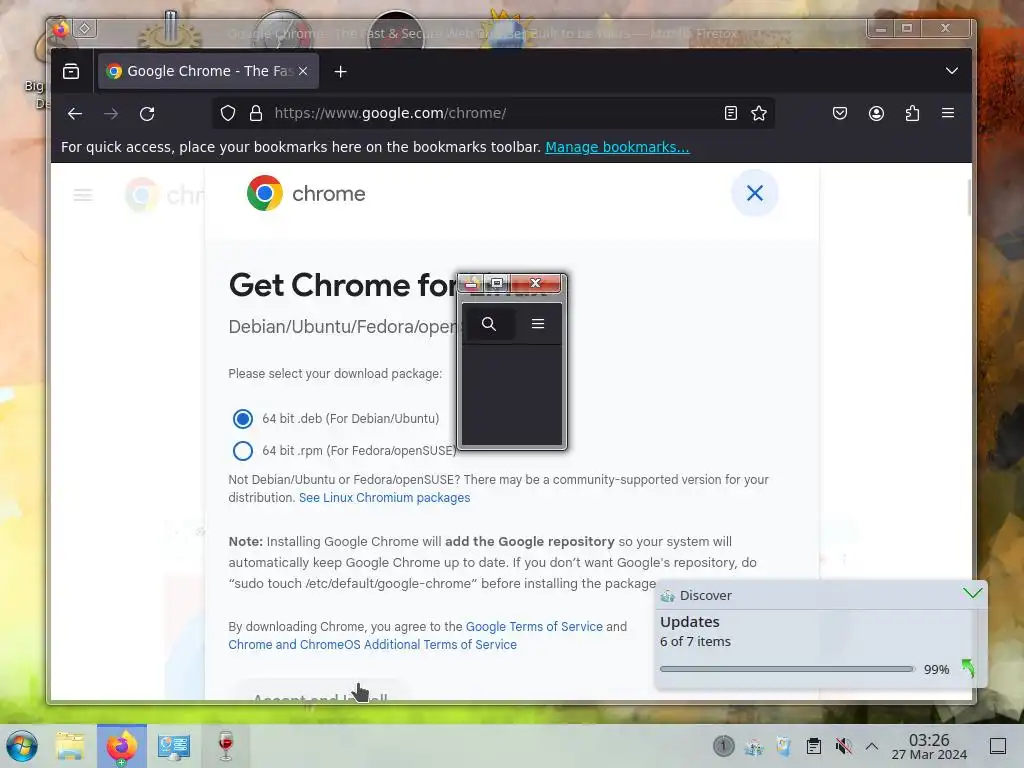Open system settings taskbar icon
Viewport: 1024px width, 768px height.
(x=174, y=746)
